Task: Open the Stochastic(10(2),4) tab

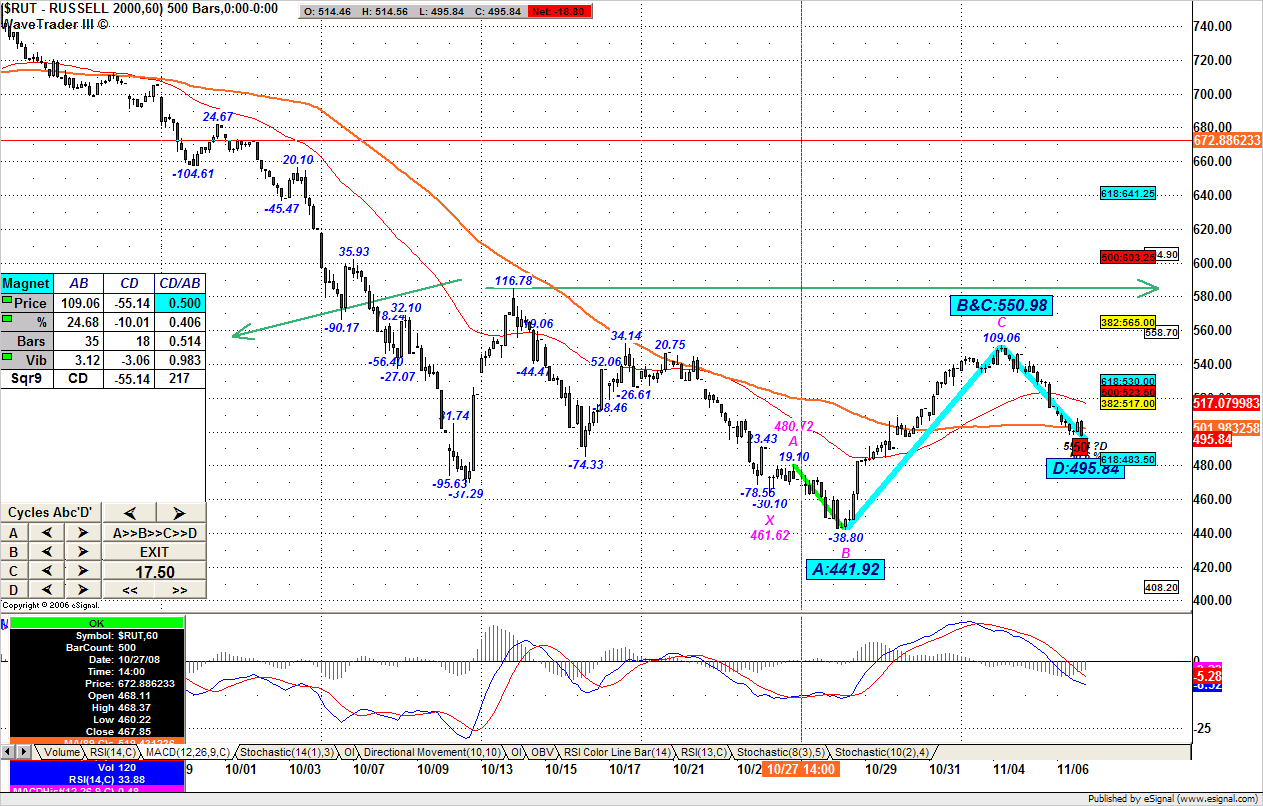Action: pyautogui.click(x=881, y=752)
